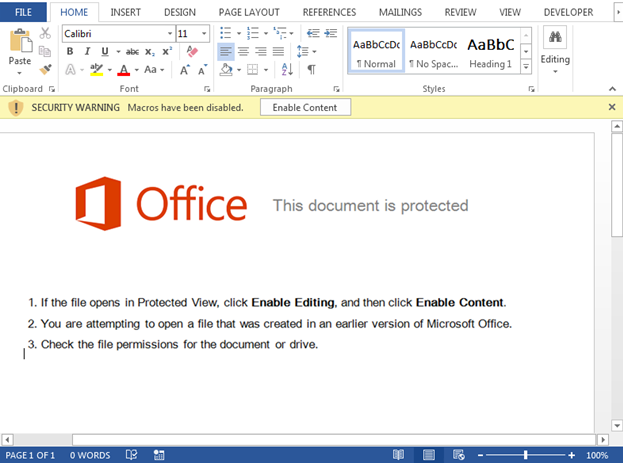This screenshot has height=463, width=623.
Task: Toggle Underline formatting
Action: [105, 51]
